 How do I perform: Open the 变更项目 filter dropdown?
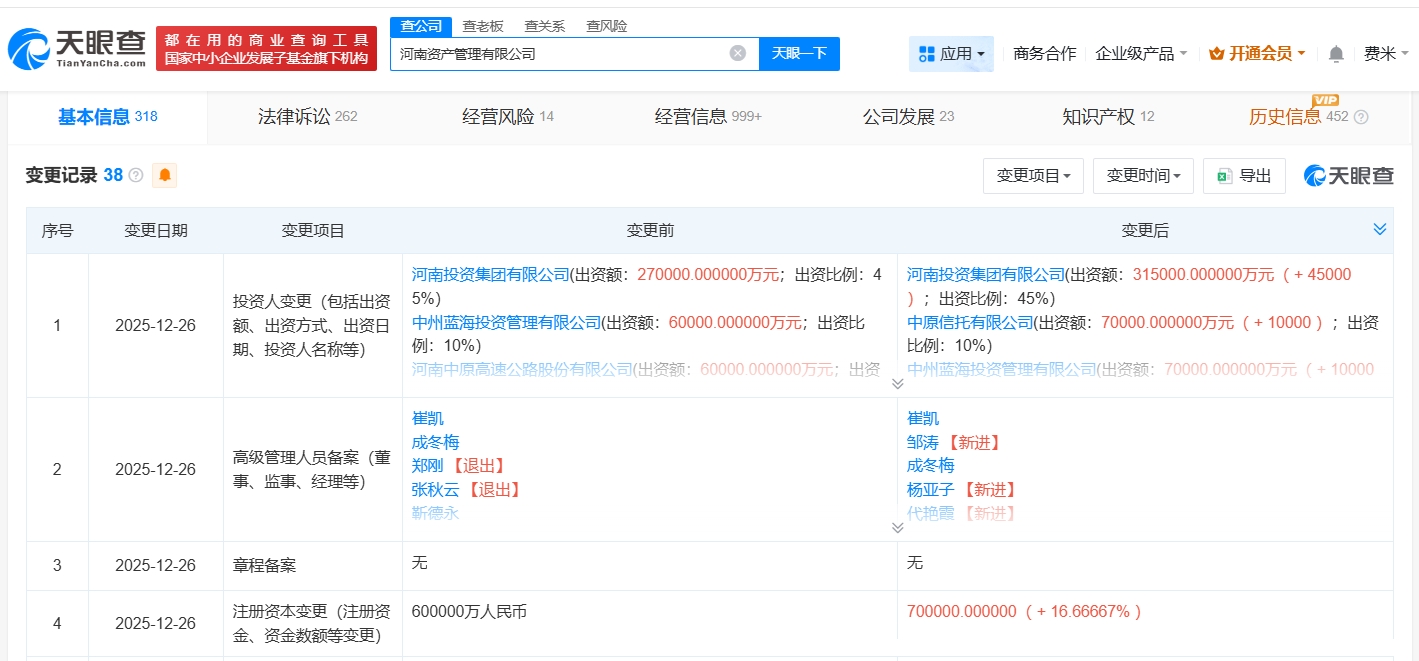click(x=1033, y=176)
